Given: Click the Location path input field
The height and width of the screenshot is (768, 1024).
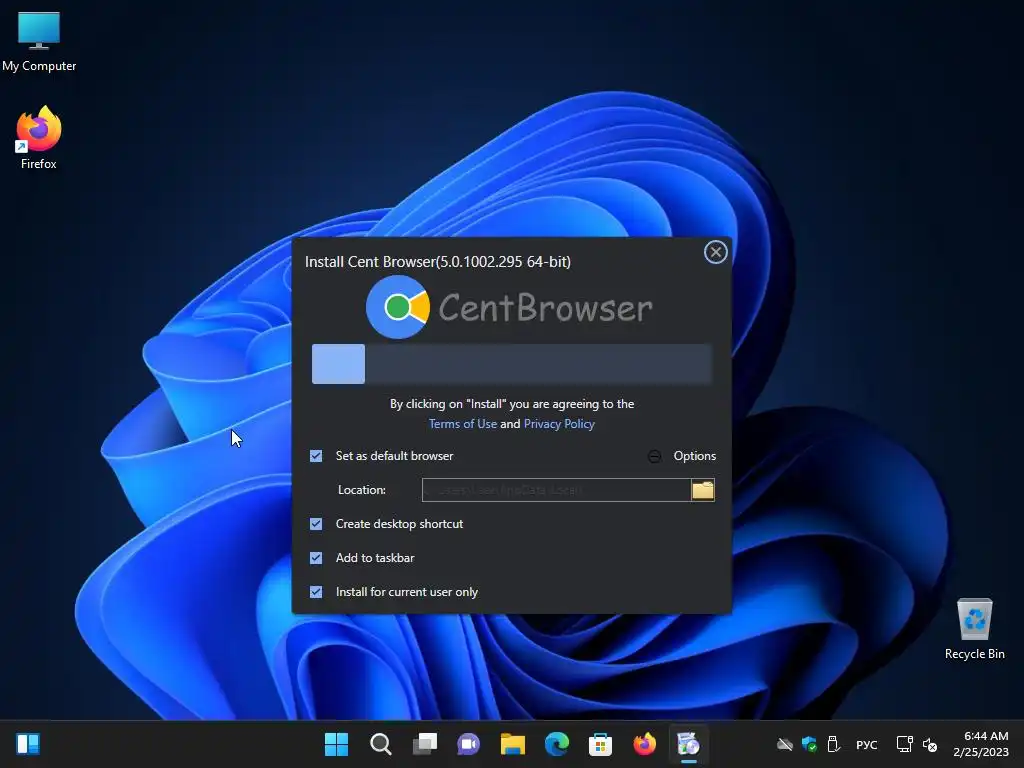Looking at the screenshot, I should pyautogui.click(x=556, y=490).
